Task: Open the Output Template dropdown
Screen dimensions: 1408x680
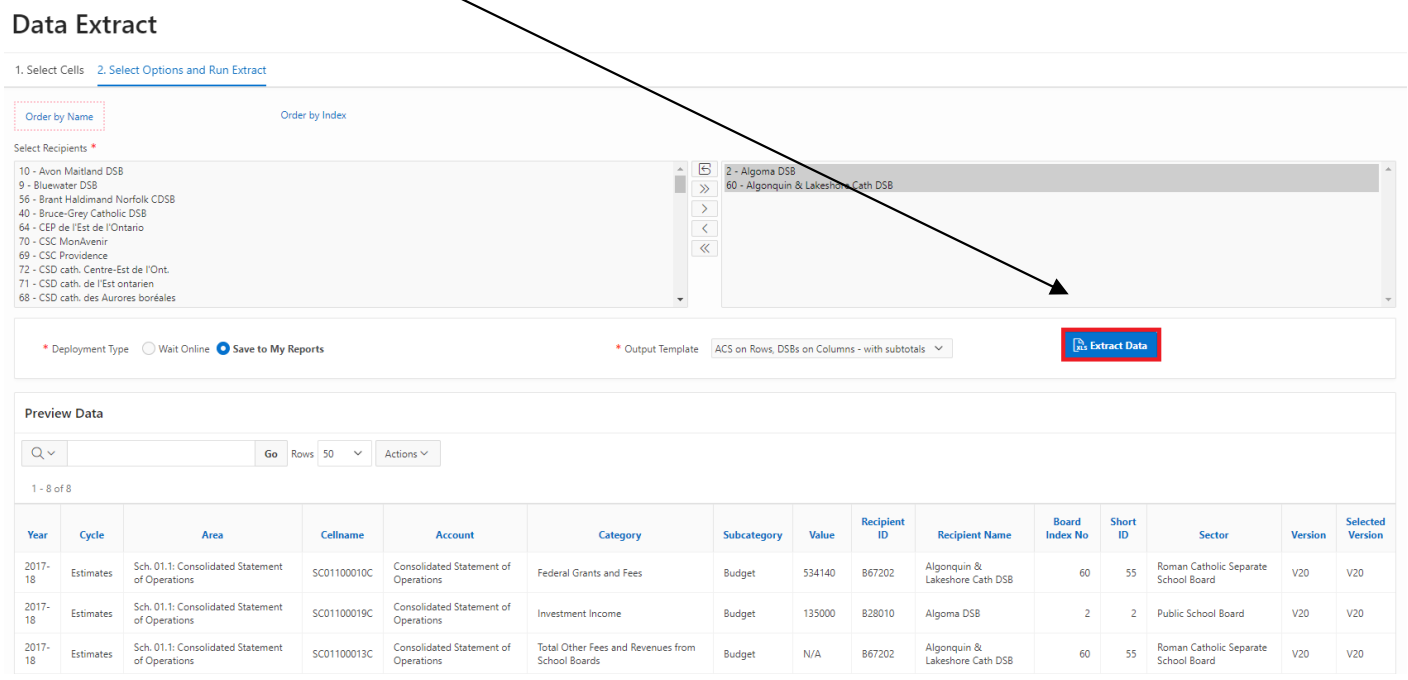Action: (x=831, y=349)
